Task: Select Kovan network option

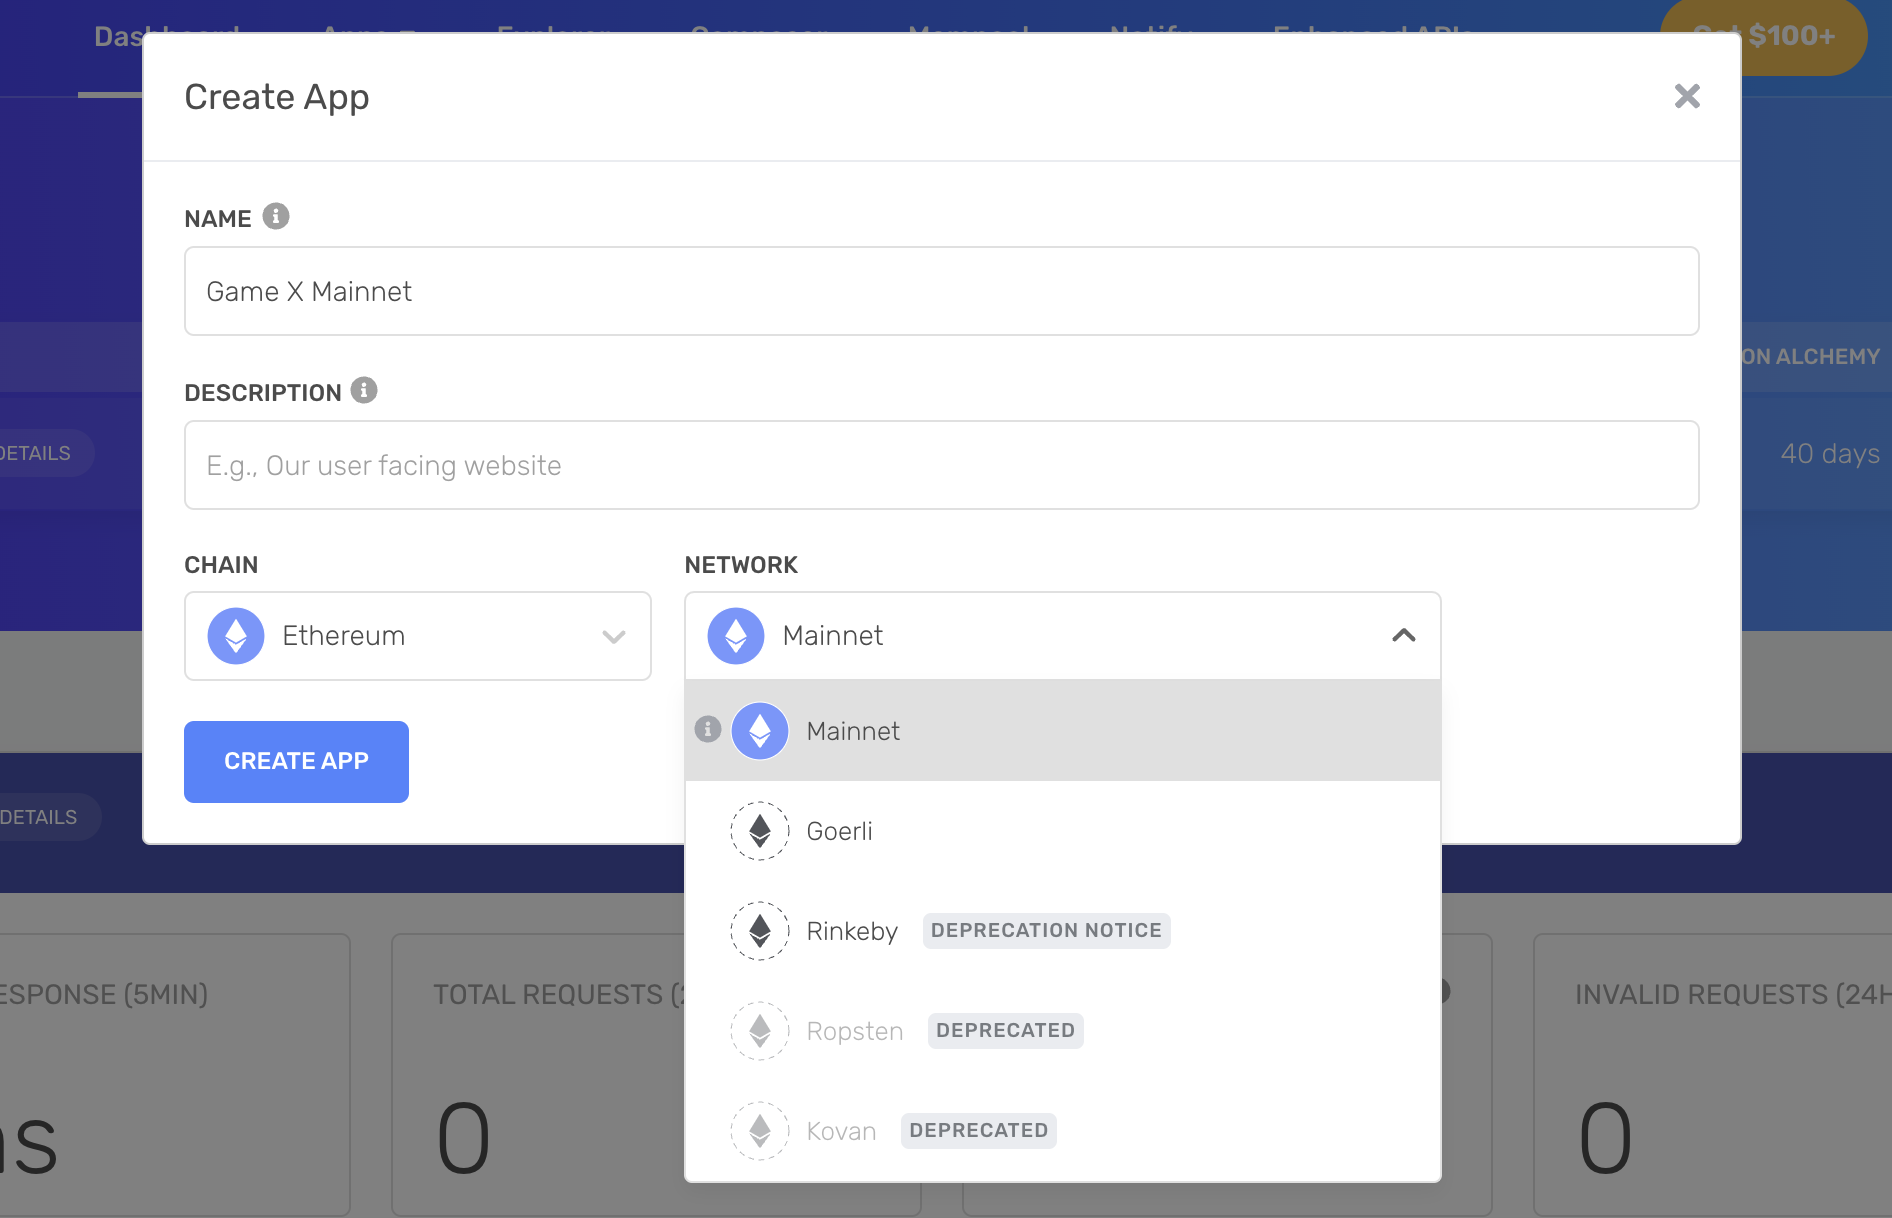Action: 1062,1131
